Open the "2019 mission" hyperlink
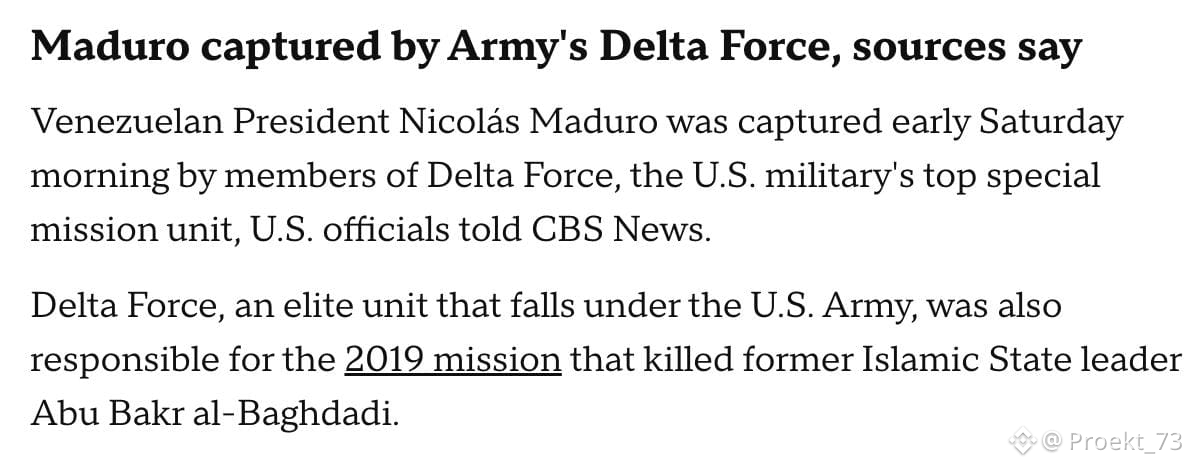 [x=452, y=359]
